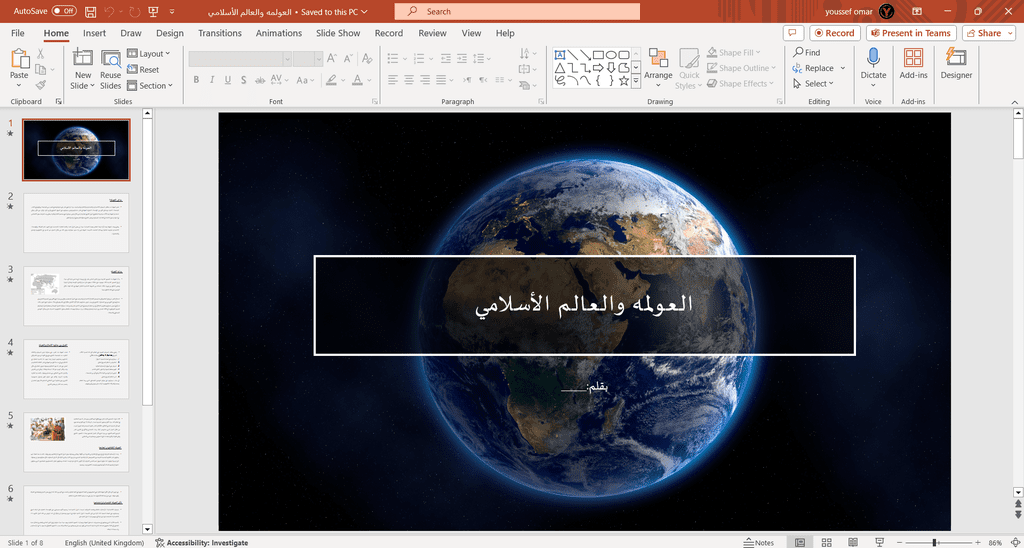Click Accessibility: Investigate in status bar
This screenshot has width=1024, height=548.
(x=202, y=543)
